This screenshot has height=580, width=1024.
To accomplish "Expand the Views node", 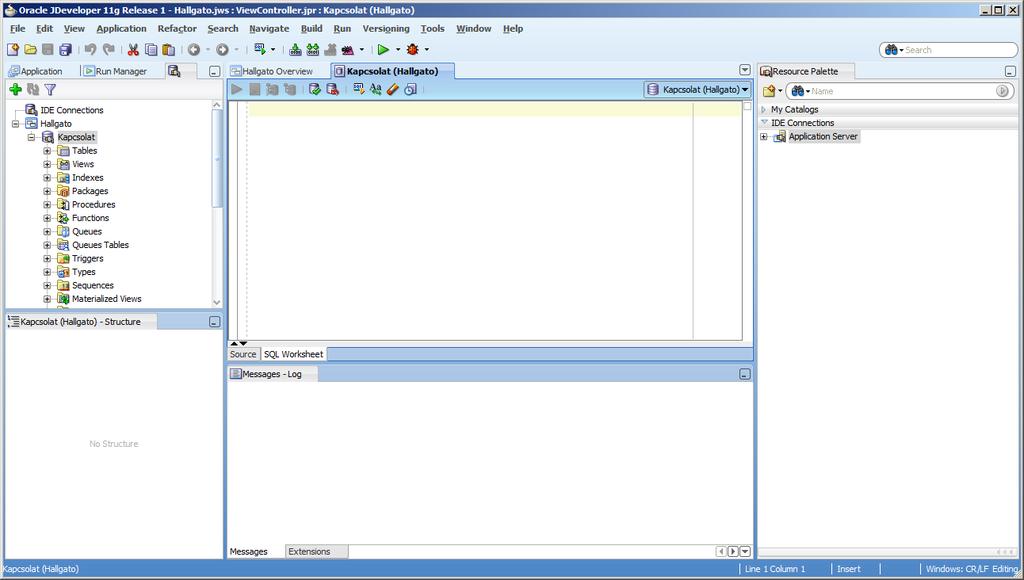I will point(47,165).
